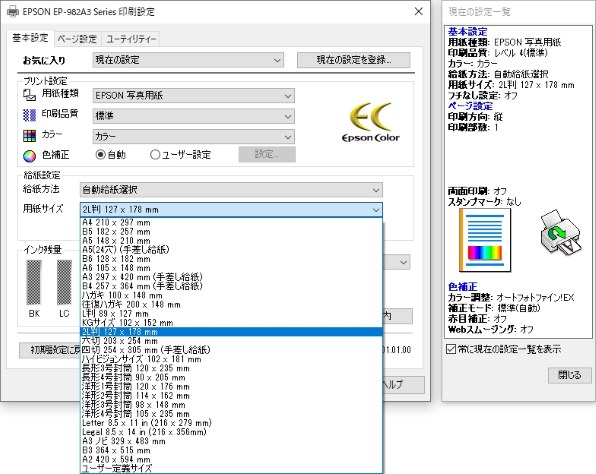The height and width of the screenshot is (474, 596).
Task: Choose 洋形3号封筒 98 x 148 mm
Action: pos(231,405)
